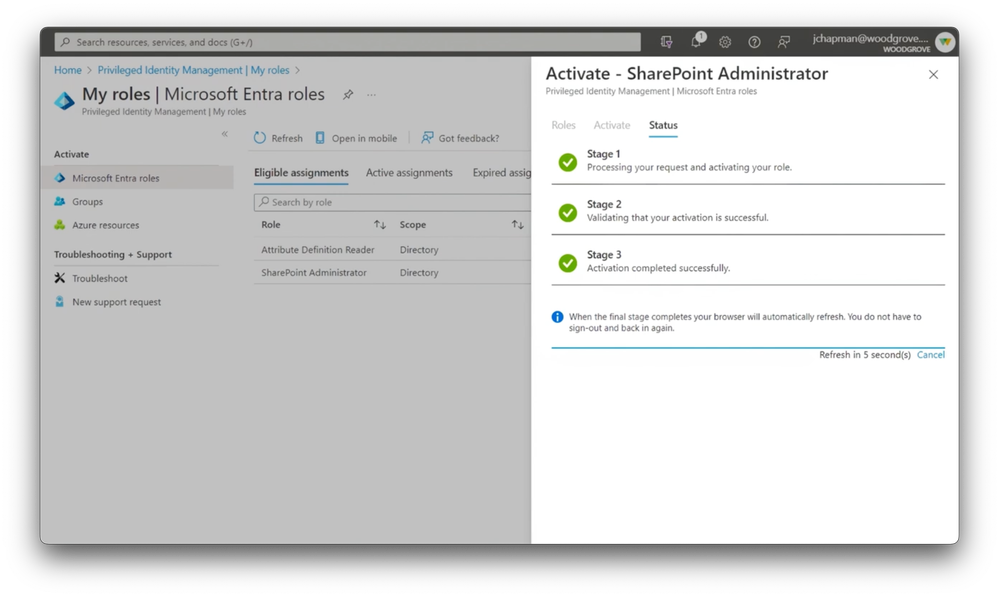999x597 pixels.
Task: Open the help question mark icon
Action: pyautogui.click(x=754, y=42)
